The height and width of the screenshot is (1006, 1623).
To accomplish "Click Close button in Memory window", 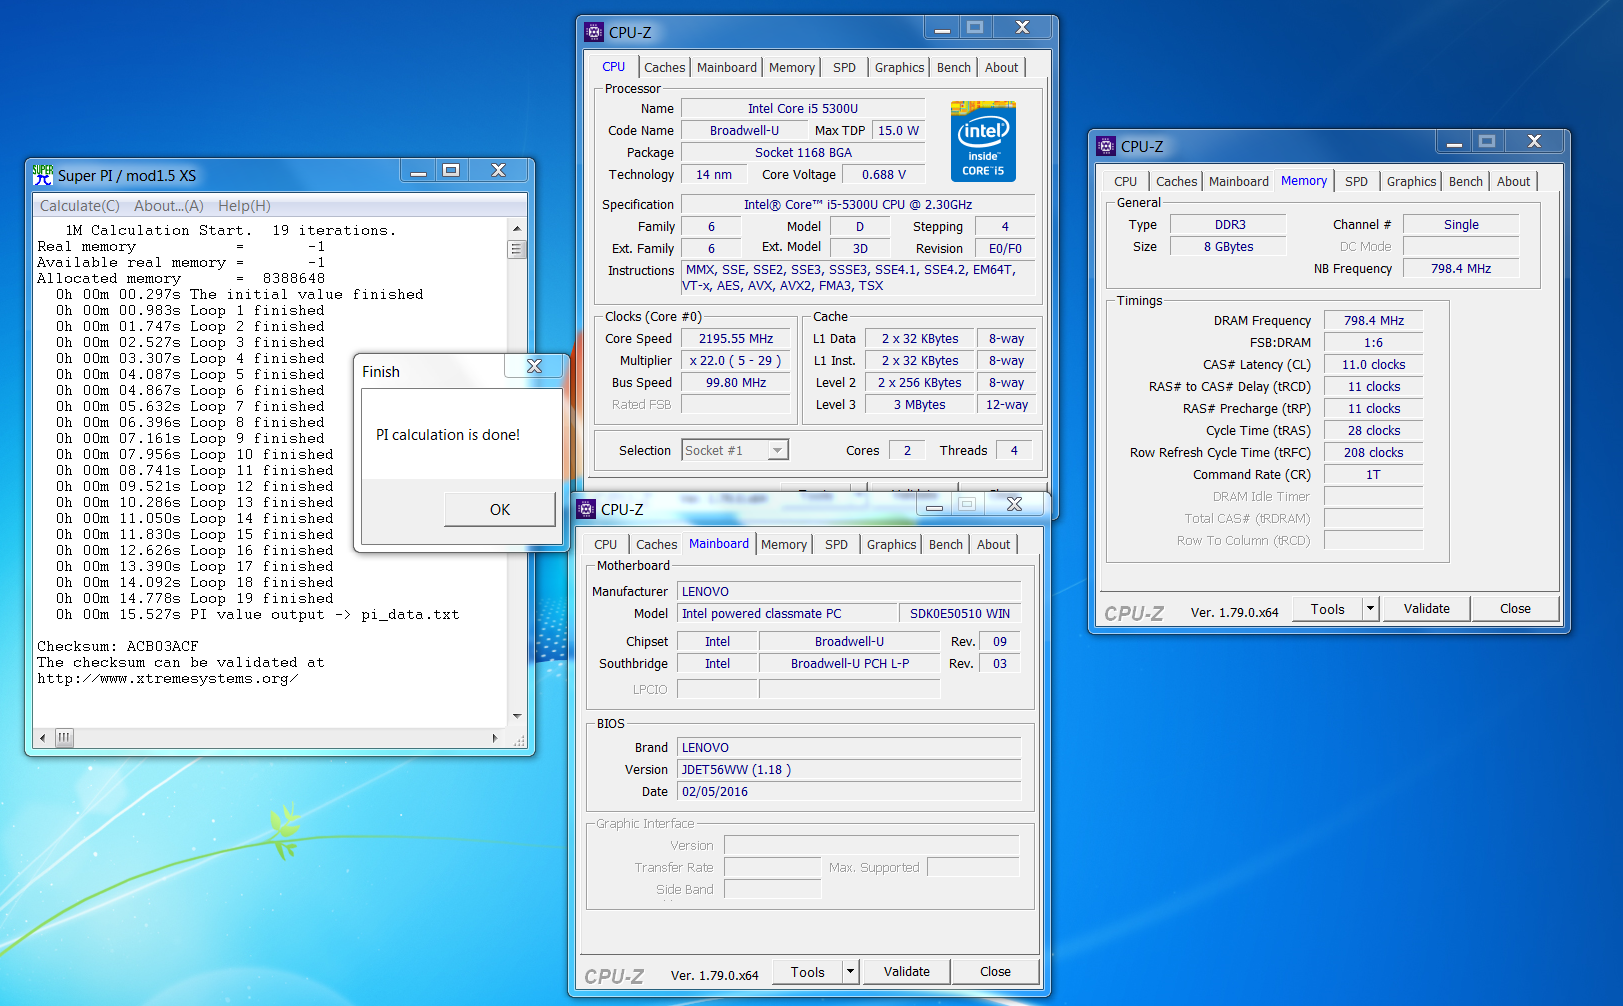I will pyautogui.click(x=1515, y=608).
